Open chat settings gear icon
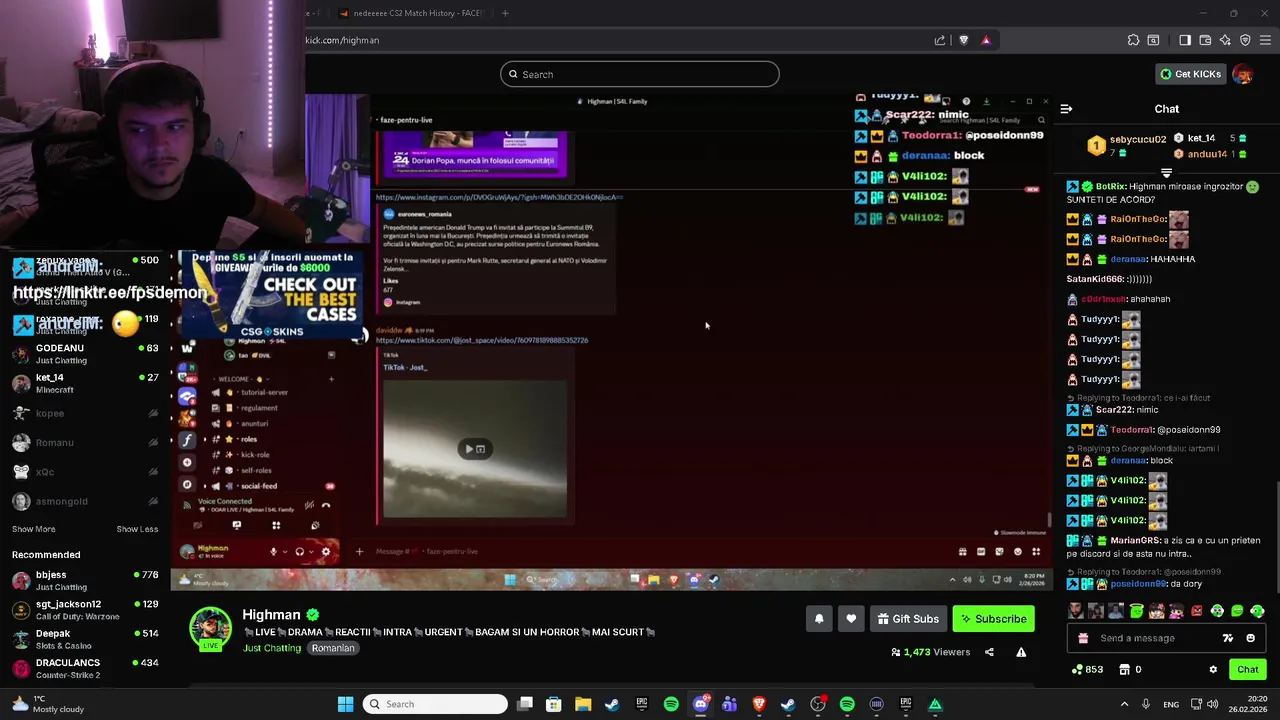This screenshot has height=720, width=1280. pyautogui.click(x=1213, y=670)
